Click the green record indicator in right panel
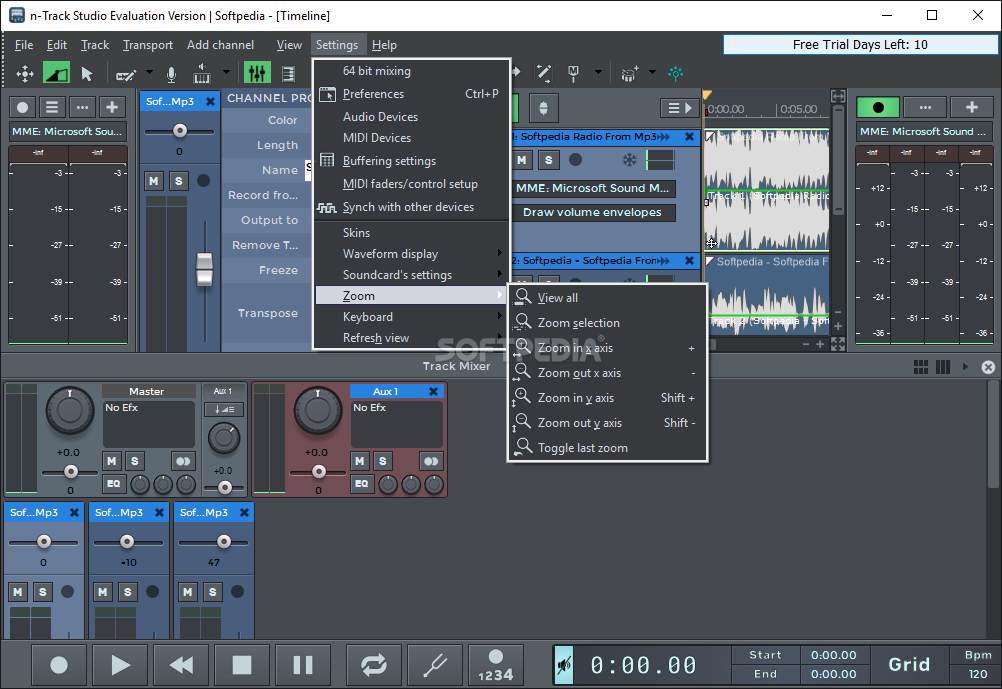 pyautogui.click(x=878, y=107)
